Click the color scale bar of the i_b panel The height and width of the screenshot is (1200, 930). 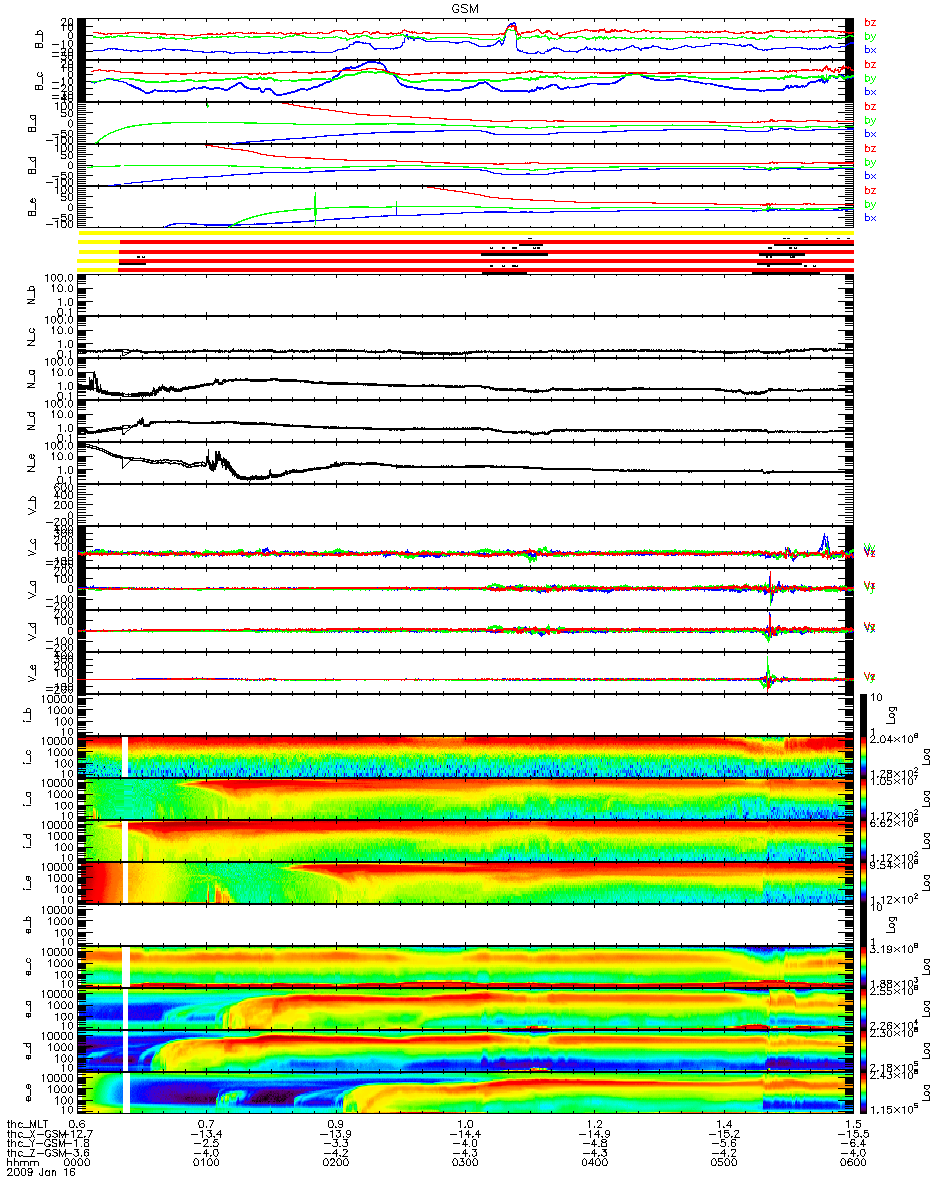865,715
